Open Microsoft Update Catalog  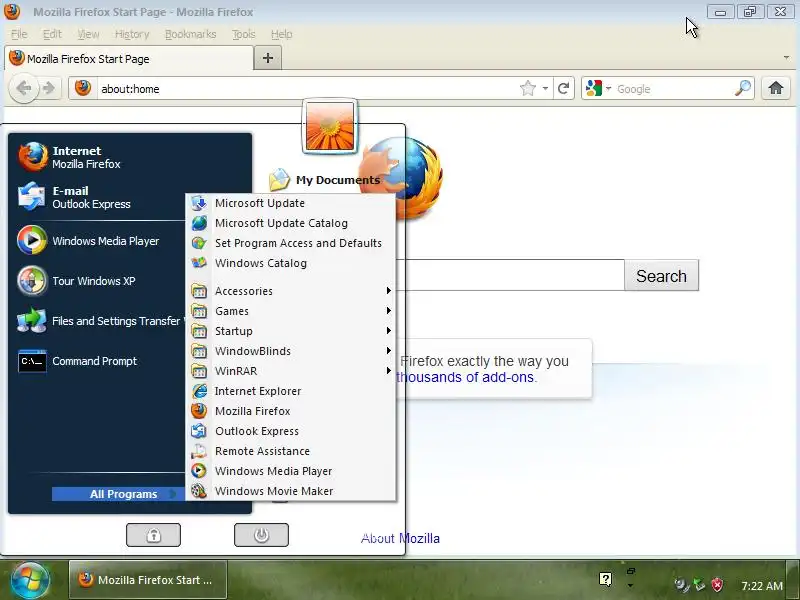point(291,223)
